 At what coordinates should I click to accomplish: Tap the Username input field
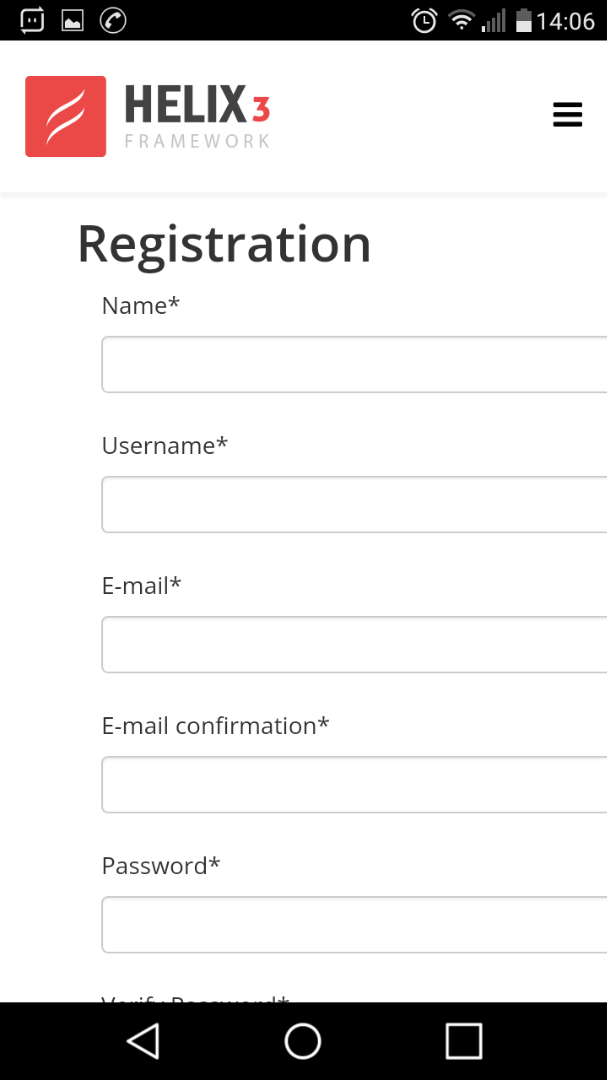[x=354, y=505]
